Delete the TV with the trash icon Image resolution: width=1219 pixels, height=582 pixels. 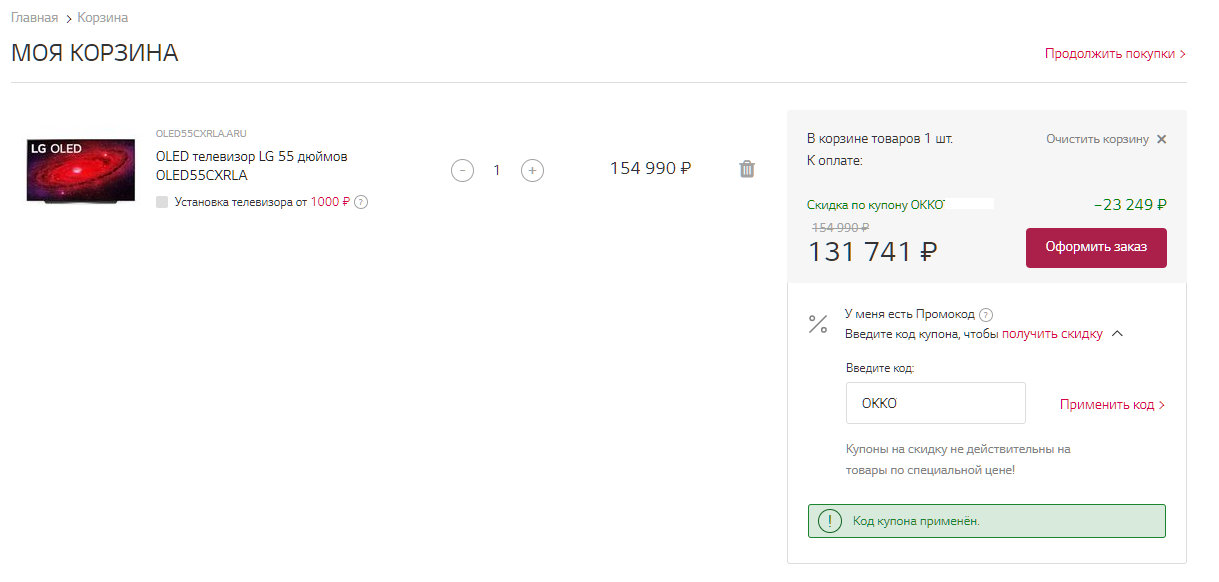pos(746,169)
